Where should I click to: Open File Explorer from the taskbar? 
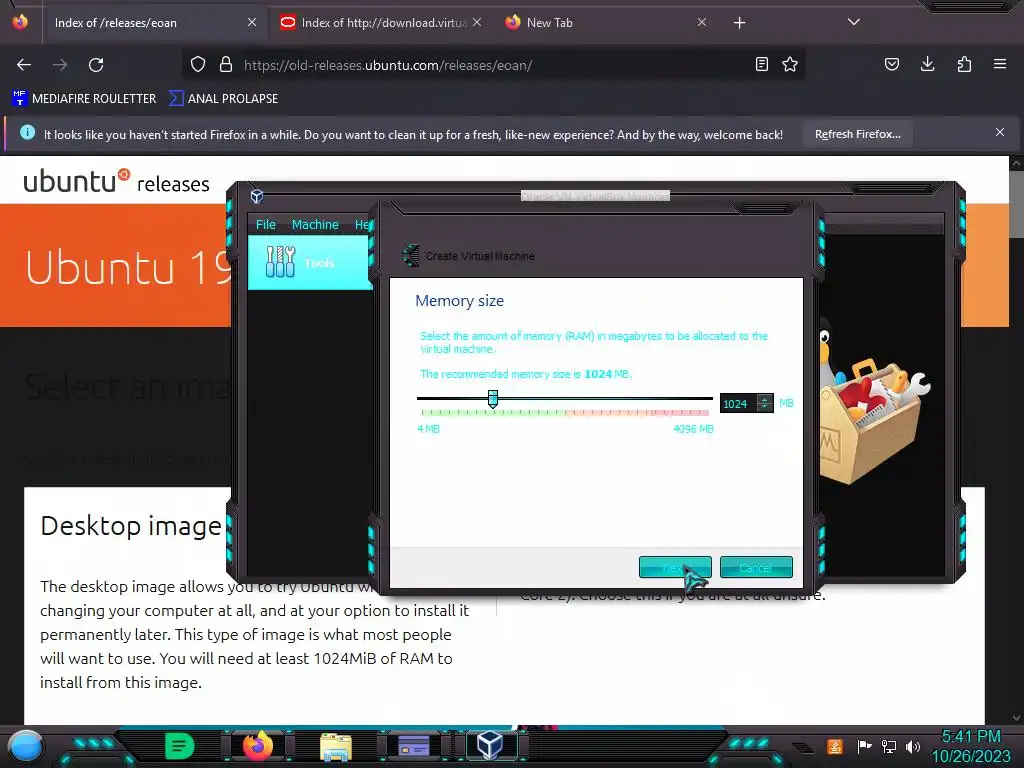pyautogui.click(x=336, y=746)
